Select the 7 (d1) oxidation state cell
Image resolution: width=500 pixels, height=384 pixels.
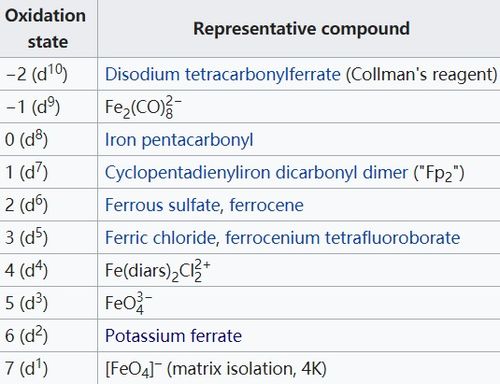click(x=49, y=368)
